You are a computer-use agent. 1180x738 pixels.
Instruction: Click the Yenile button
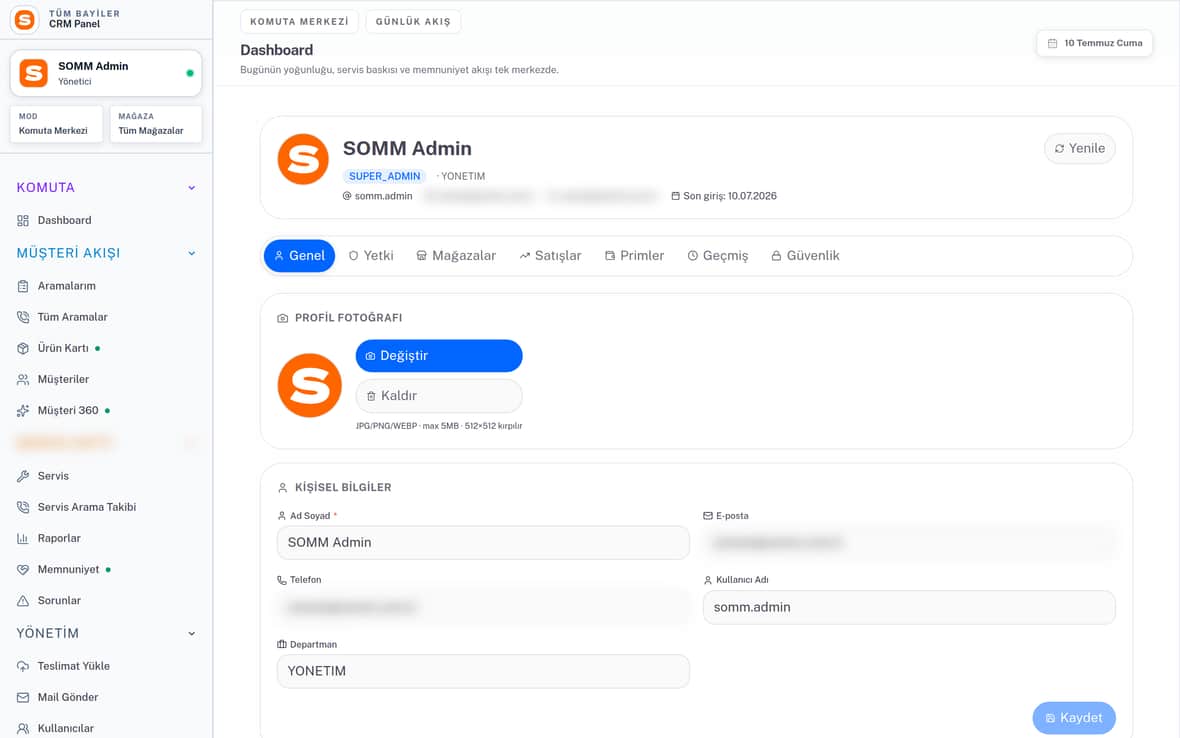click(1079, 149)
